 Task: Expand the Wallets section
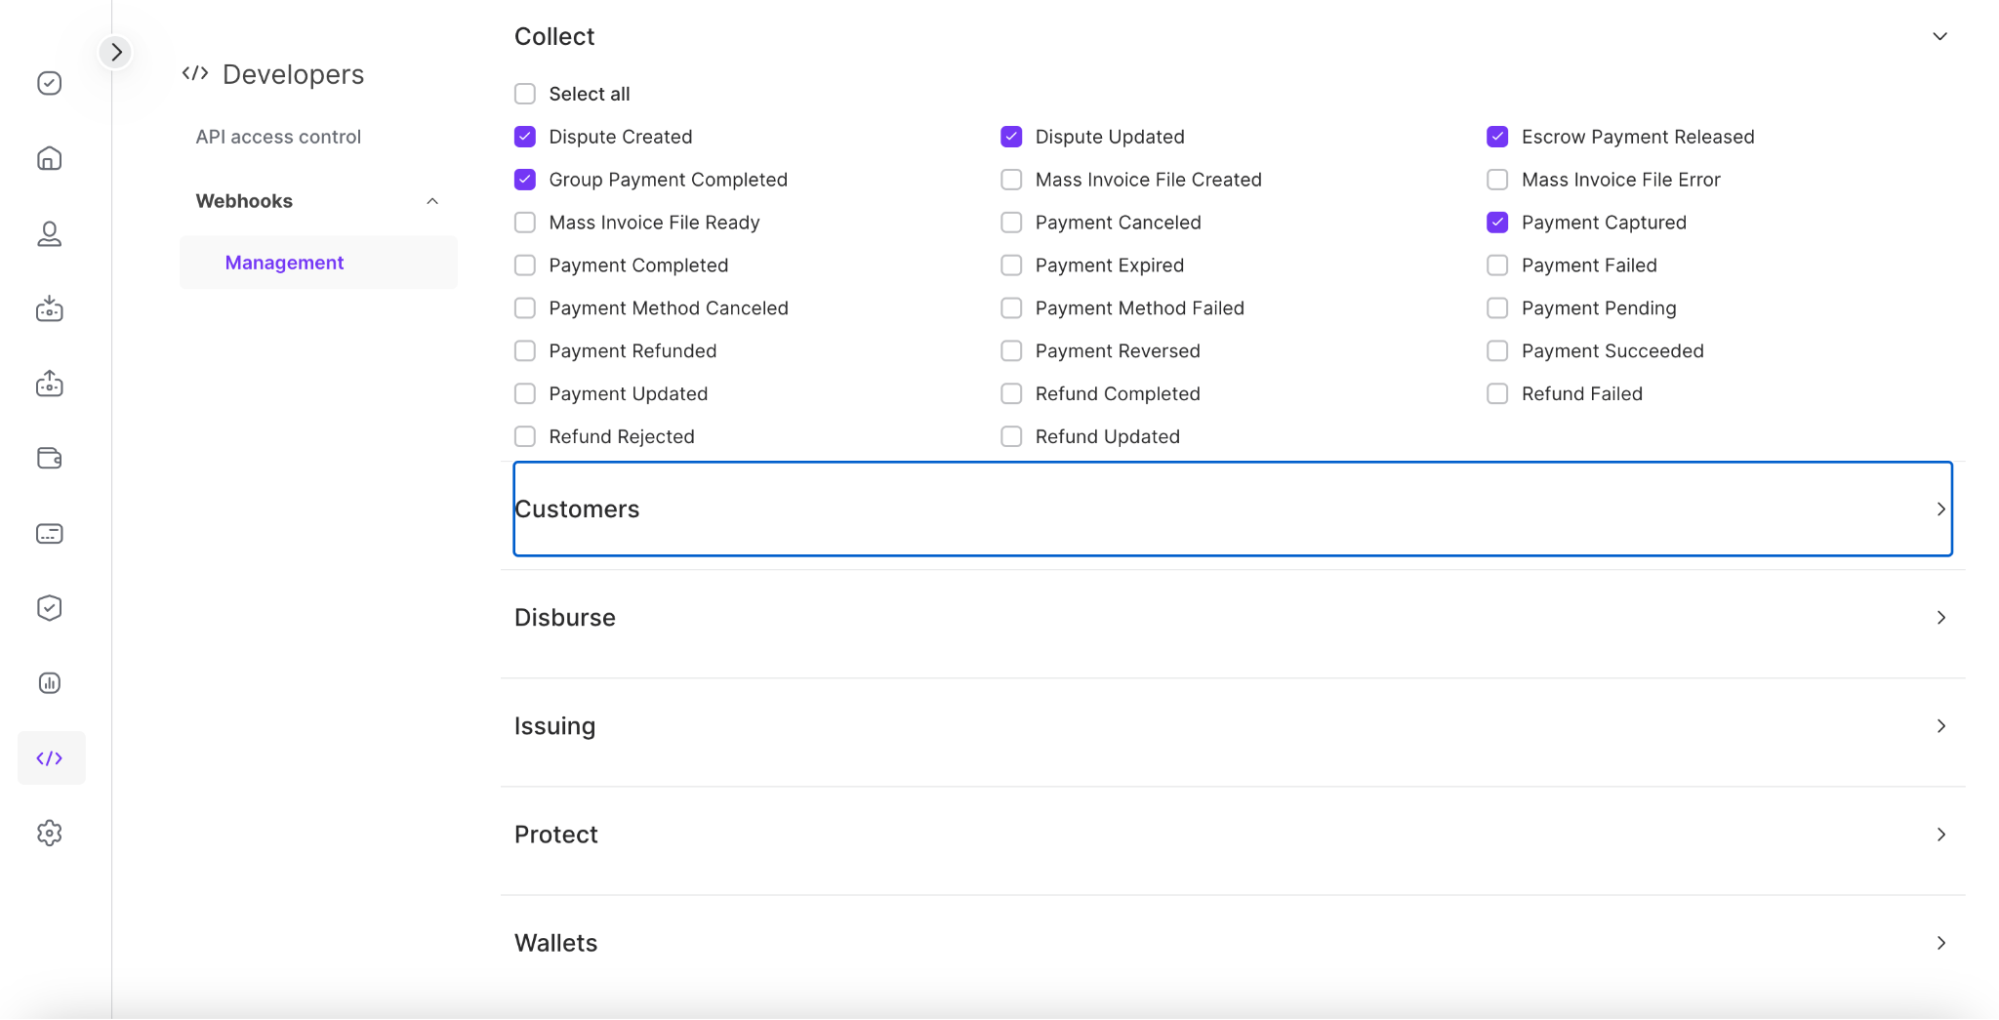[1941, 941]
